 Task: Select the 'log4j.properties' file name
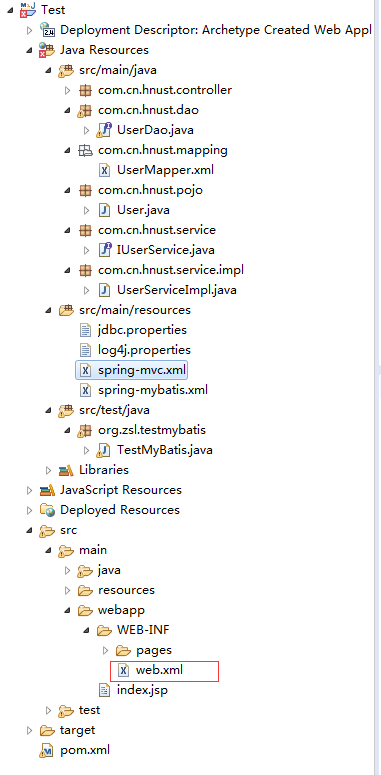[144, 350]
